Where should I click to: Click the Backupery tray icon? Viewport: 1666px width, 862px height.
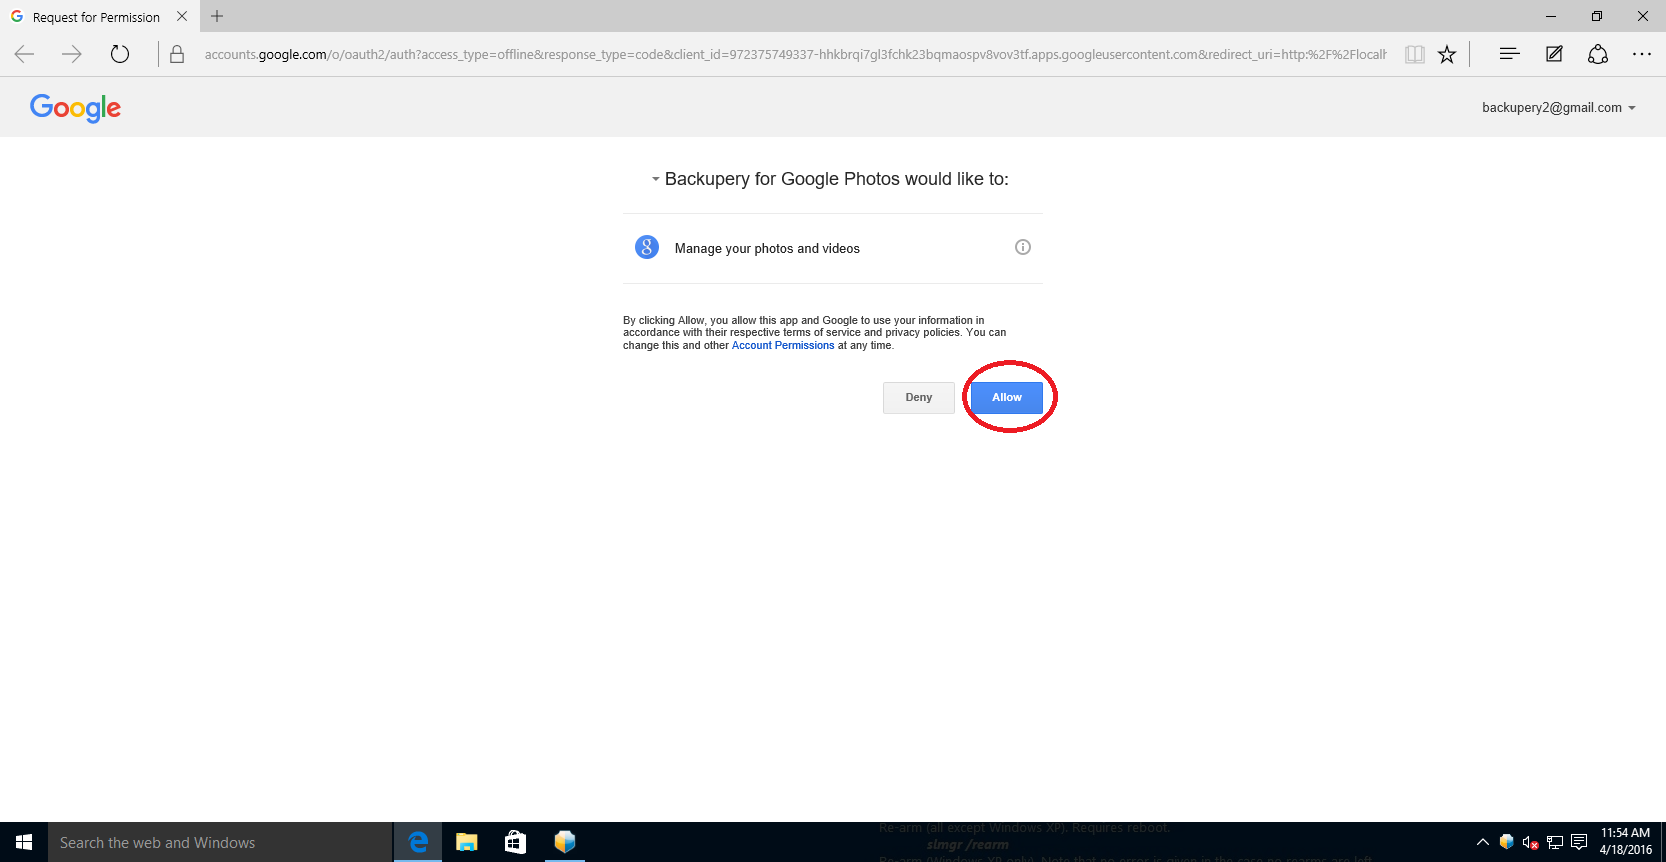click(1506, 842)
